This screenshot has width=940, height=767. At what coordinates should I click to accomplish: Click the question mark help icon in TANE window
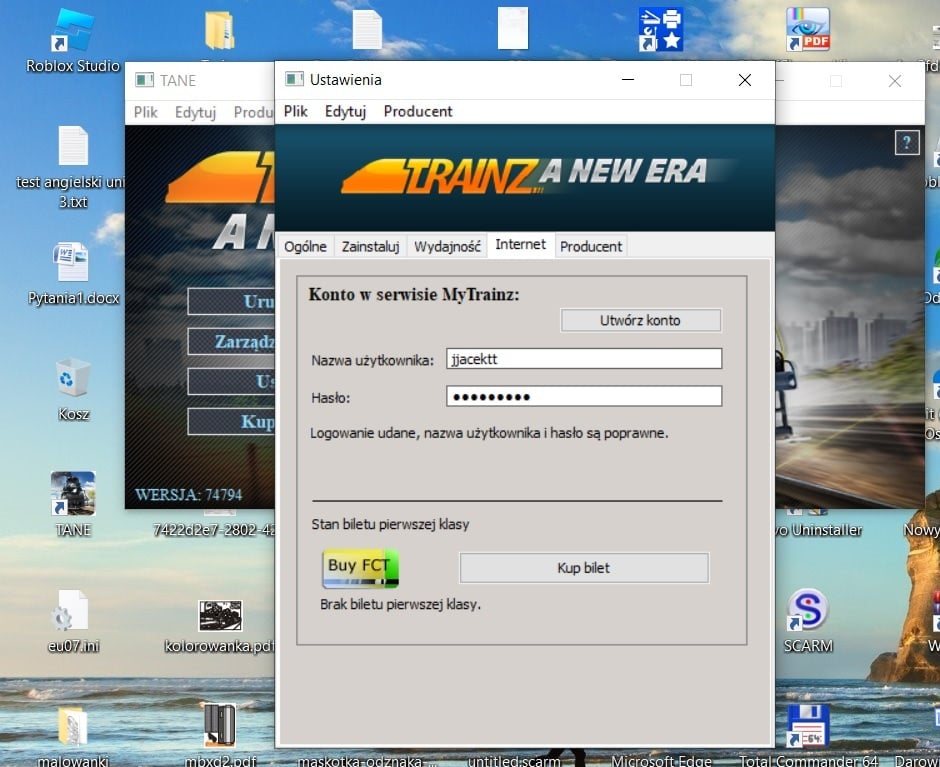[906, 143]
